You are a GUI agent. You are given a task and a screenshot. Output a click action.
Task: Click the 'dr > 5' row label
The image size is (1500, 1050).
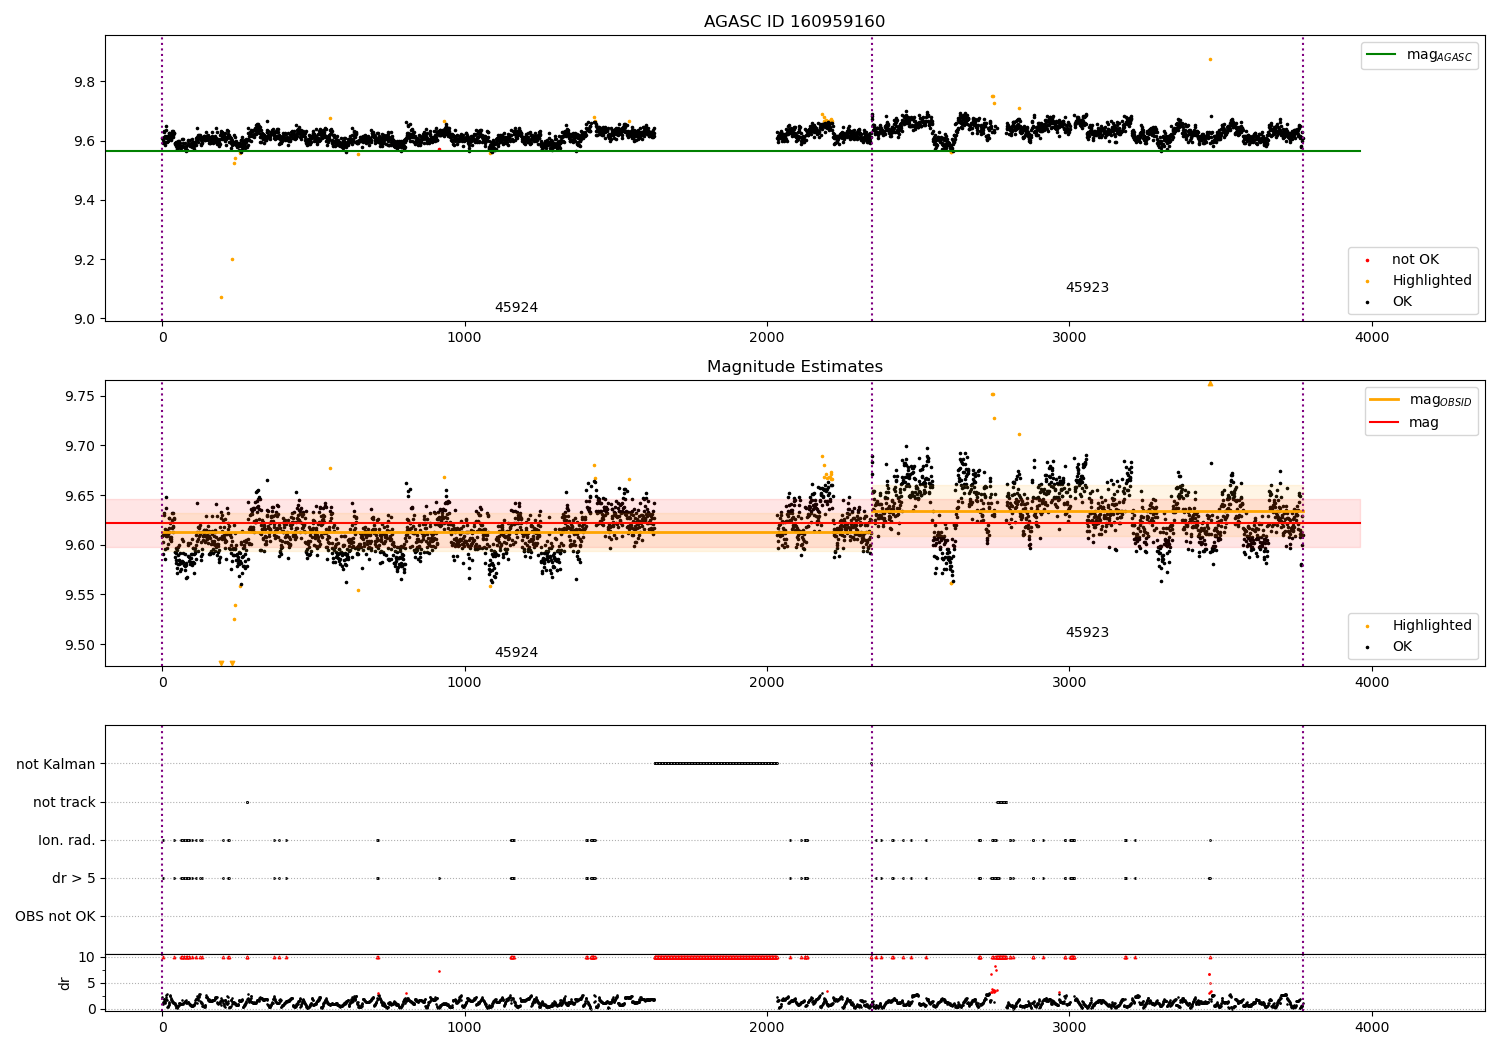74,879
